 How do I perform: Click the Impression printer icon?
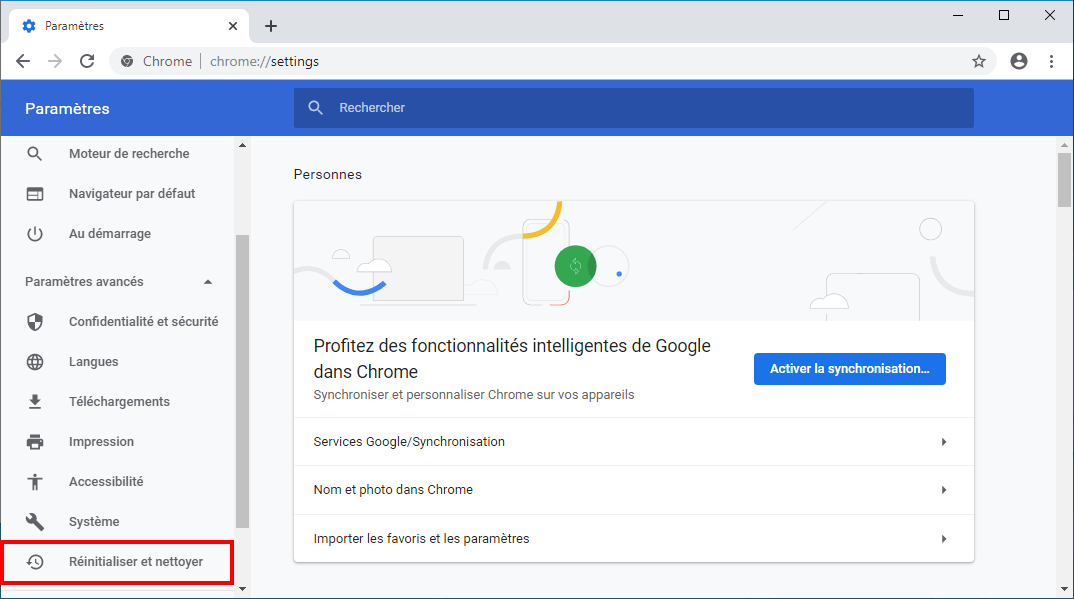click(35, 442)
